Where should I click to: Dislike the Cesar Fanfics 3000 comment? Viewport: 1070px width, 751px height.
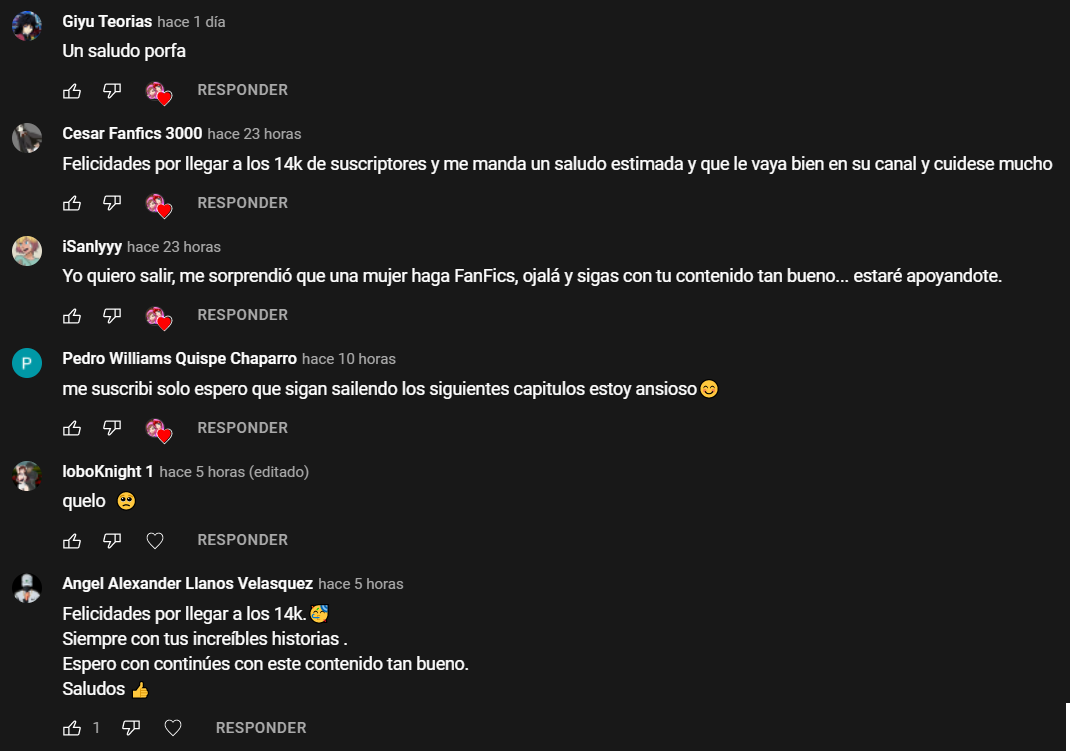pos(112,203)
